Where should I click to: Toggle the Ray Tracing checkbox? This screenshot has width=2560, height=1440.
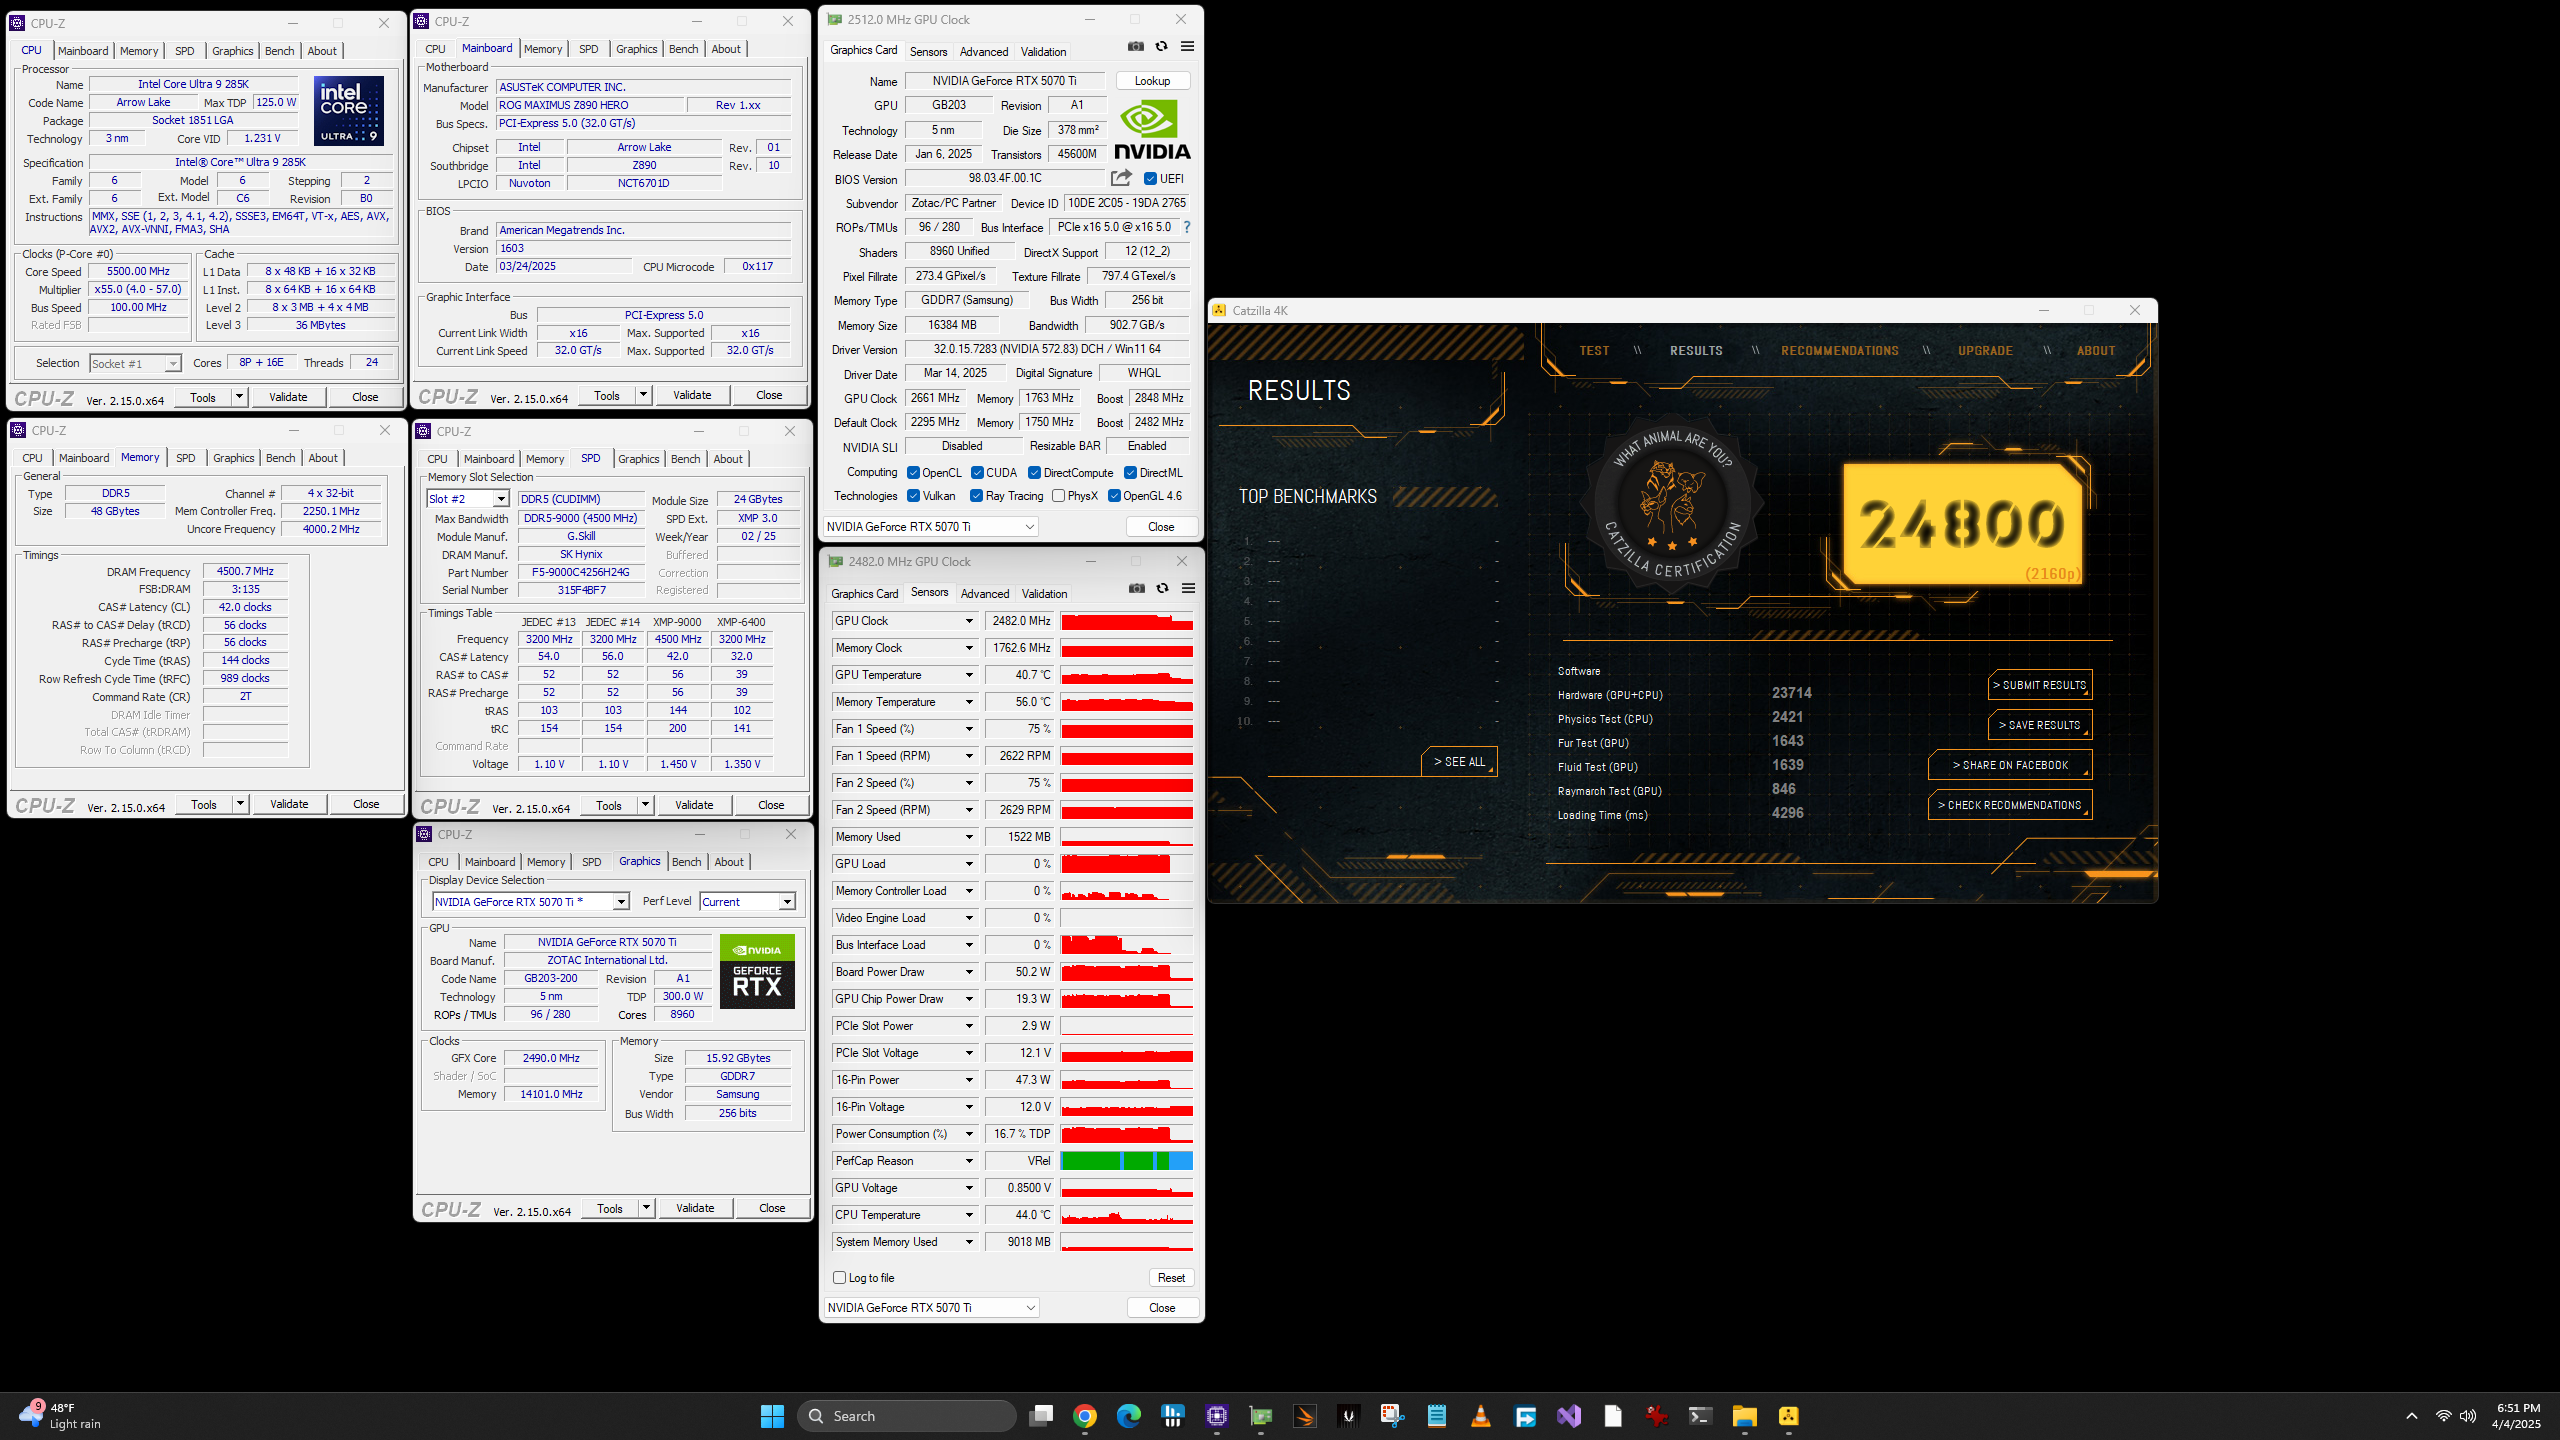976,496
